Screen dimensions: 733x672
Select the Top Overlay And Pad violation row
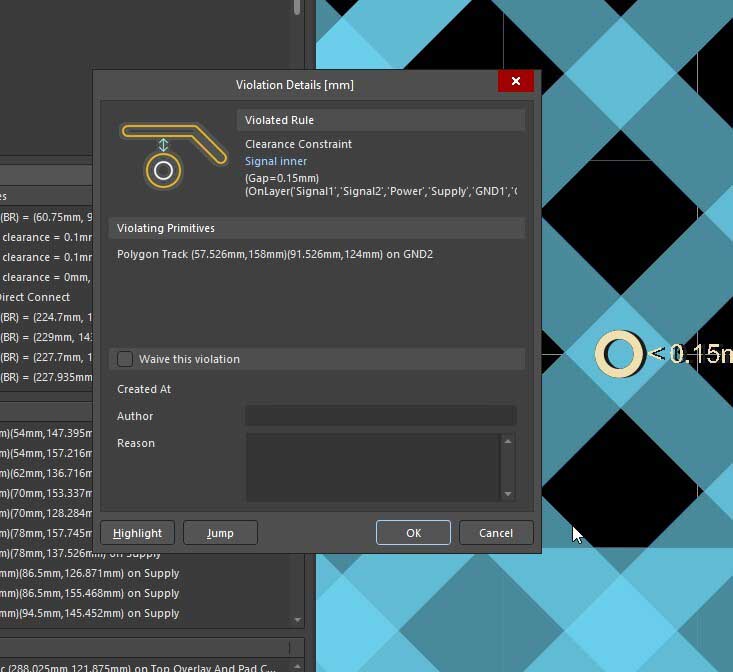140,667
